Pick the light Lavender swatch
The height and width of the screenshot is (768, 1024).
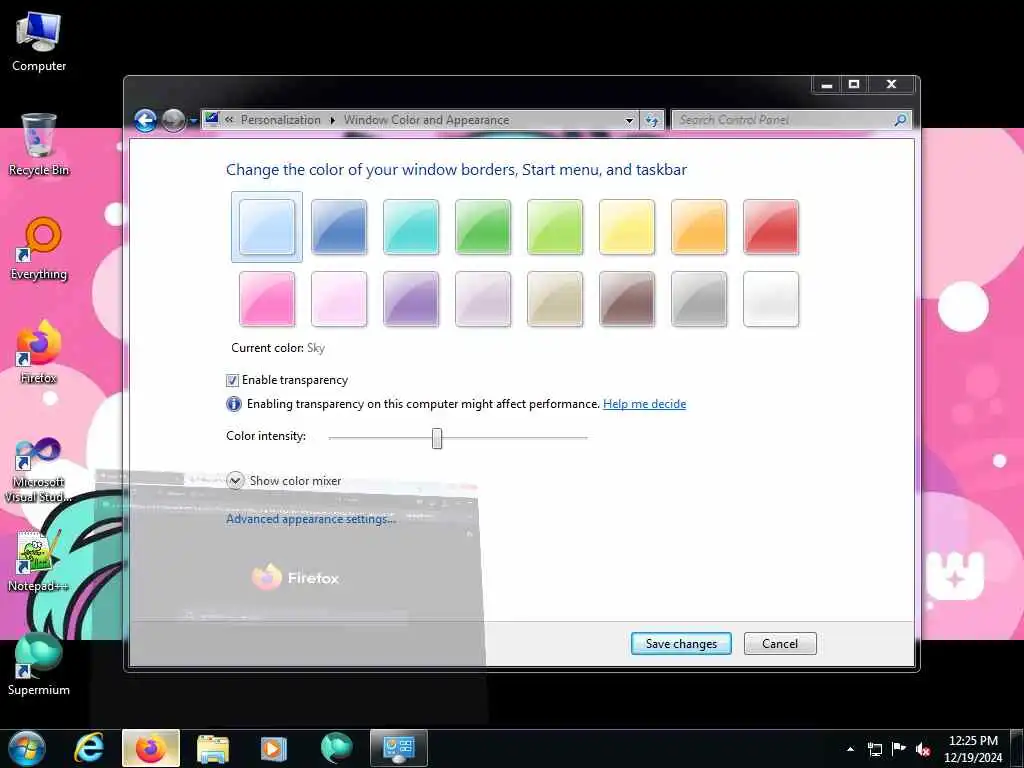483,299
